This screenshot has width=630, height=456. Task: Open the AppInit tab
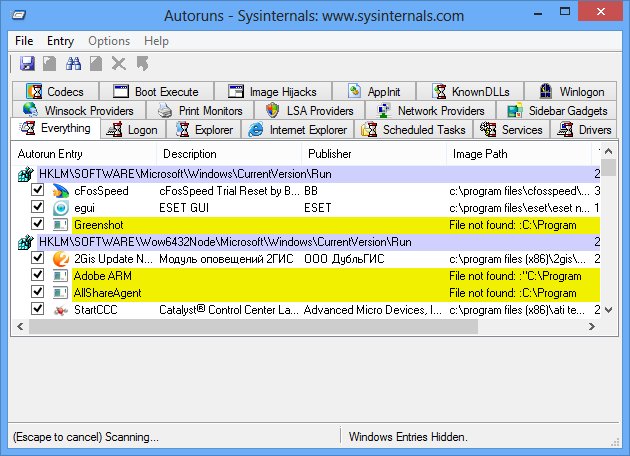(x=374, y=91)
